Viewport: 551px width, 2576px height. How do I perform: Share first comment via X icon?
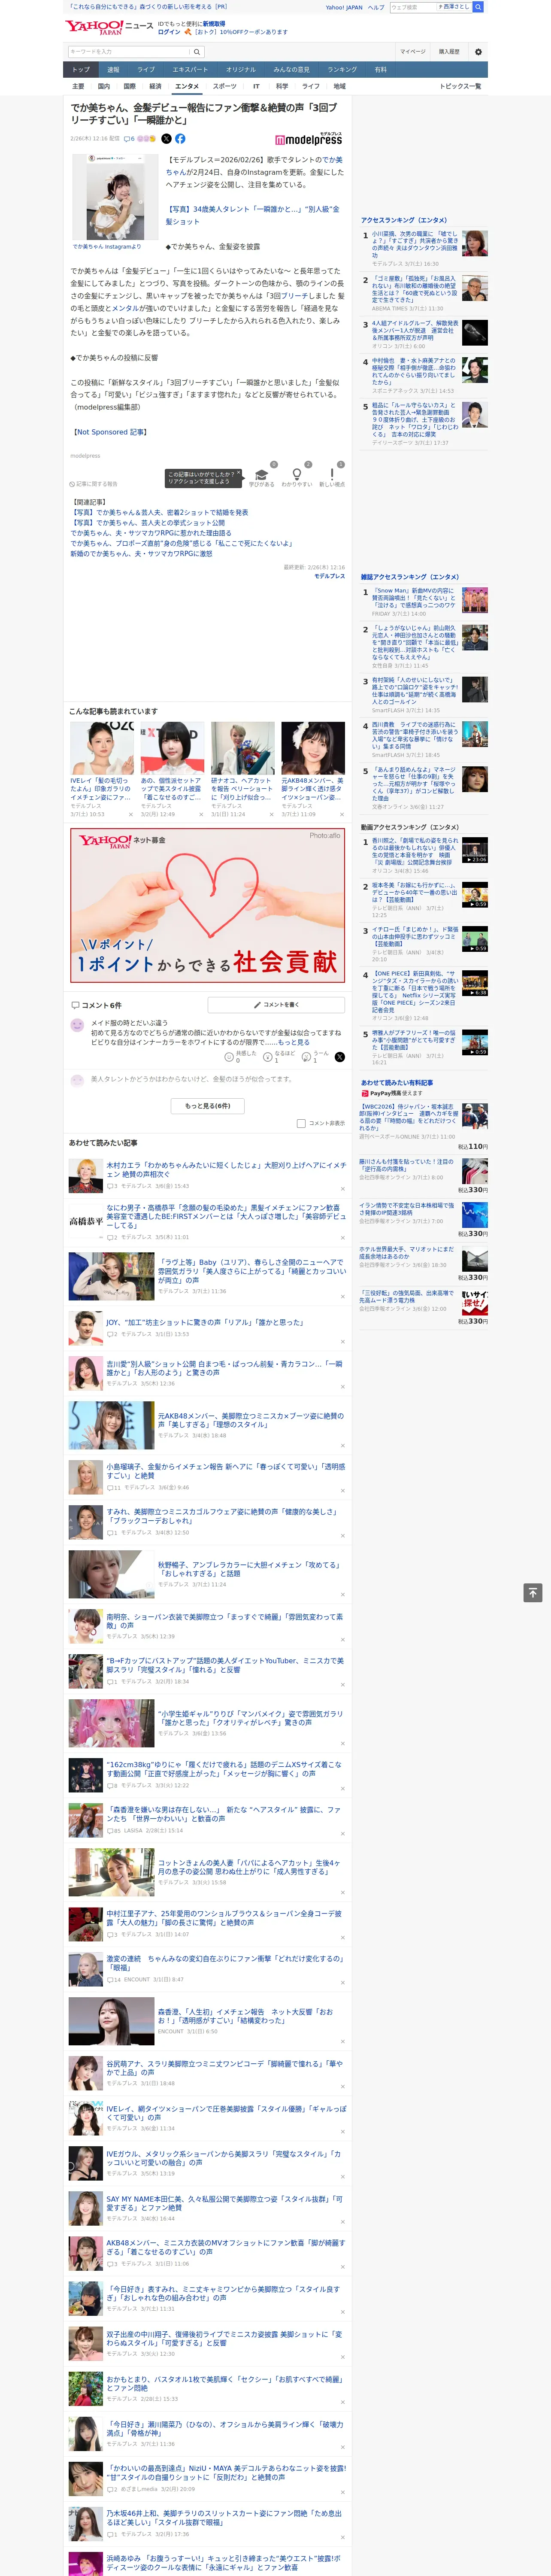[x=340, y=1057]
